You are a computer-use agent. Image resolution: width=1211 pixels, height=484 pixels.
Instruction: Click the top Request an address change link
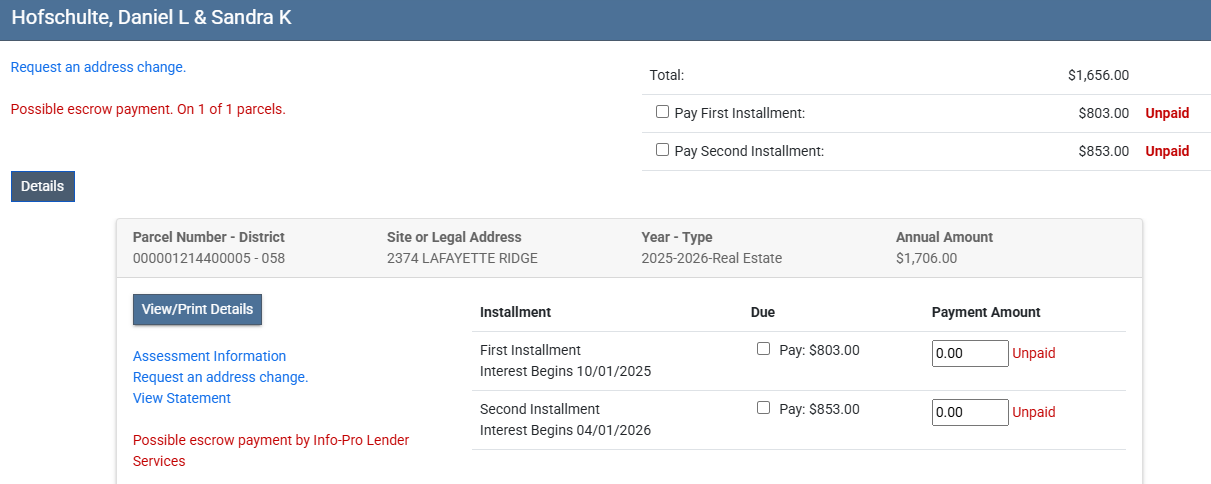98,67
